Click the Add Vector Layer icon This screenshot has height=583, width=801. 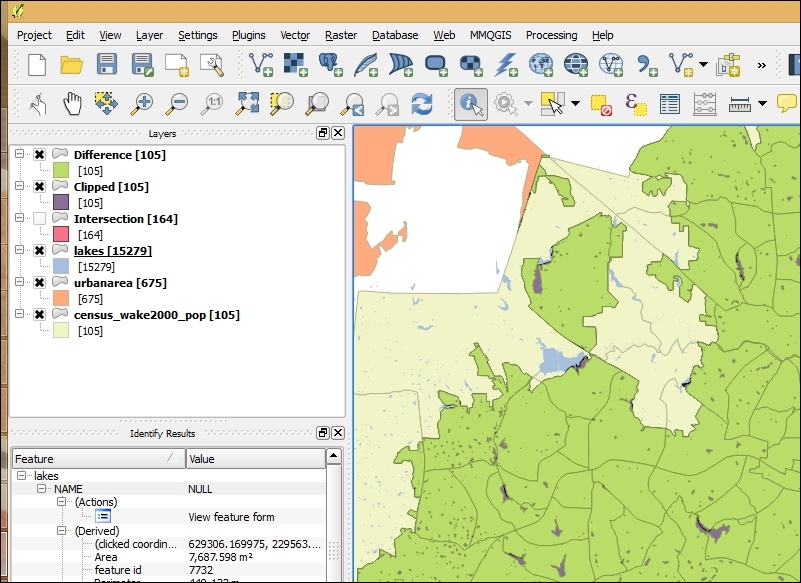pos(261,66)
